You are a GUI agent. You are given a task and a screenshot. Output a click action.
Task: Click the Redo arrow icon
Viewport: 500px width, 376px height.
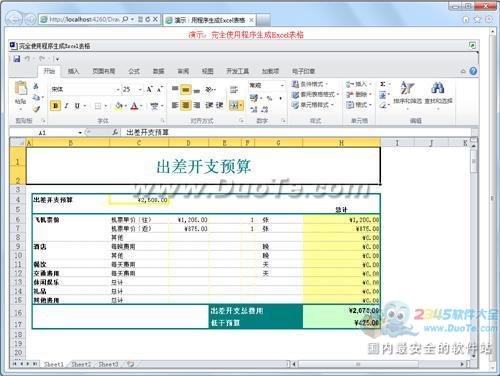tap(42, 59)
